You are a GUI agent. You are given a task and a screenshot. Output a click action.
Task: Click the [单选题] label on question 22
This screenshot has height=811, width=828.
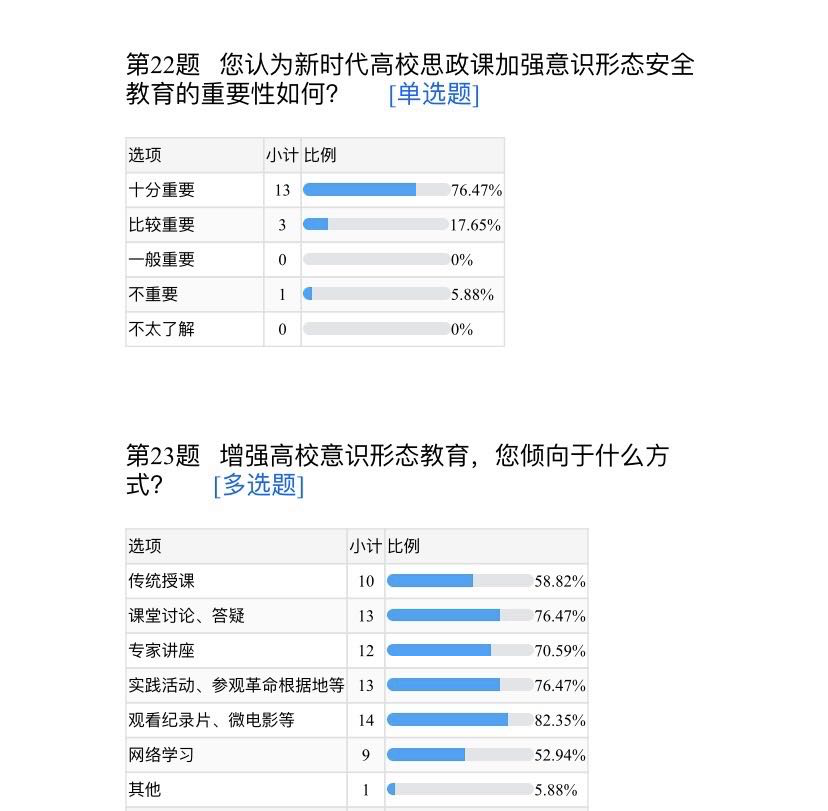coord(434,94)
